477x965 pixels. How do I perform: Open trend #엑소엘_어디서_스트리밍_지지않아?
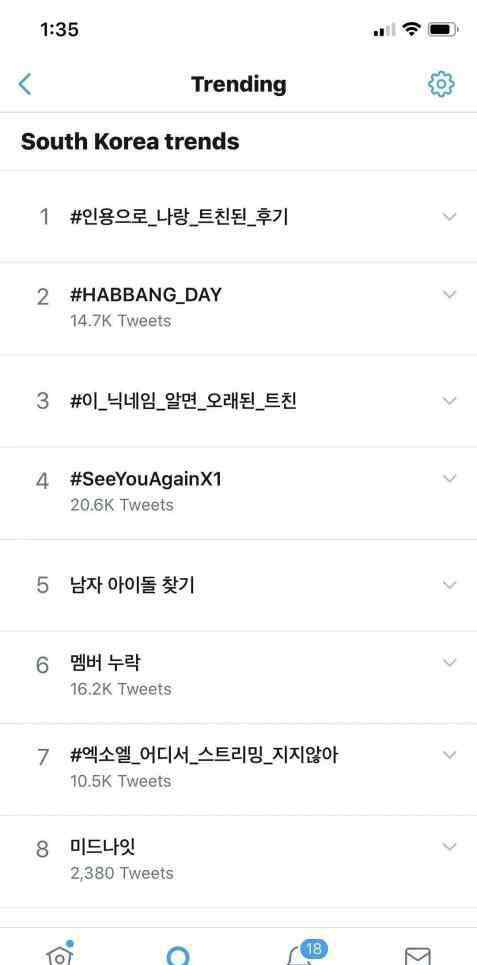click(x=238, y=769)
